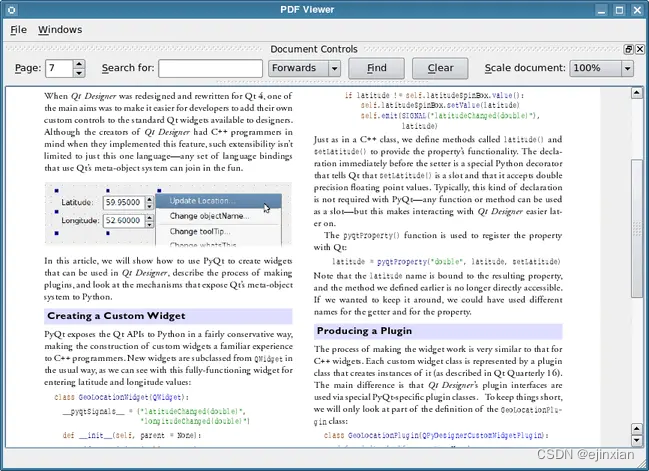649x471 pixels.
Task: Click the 'Page:' label
Action: [x=28, y=68]
